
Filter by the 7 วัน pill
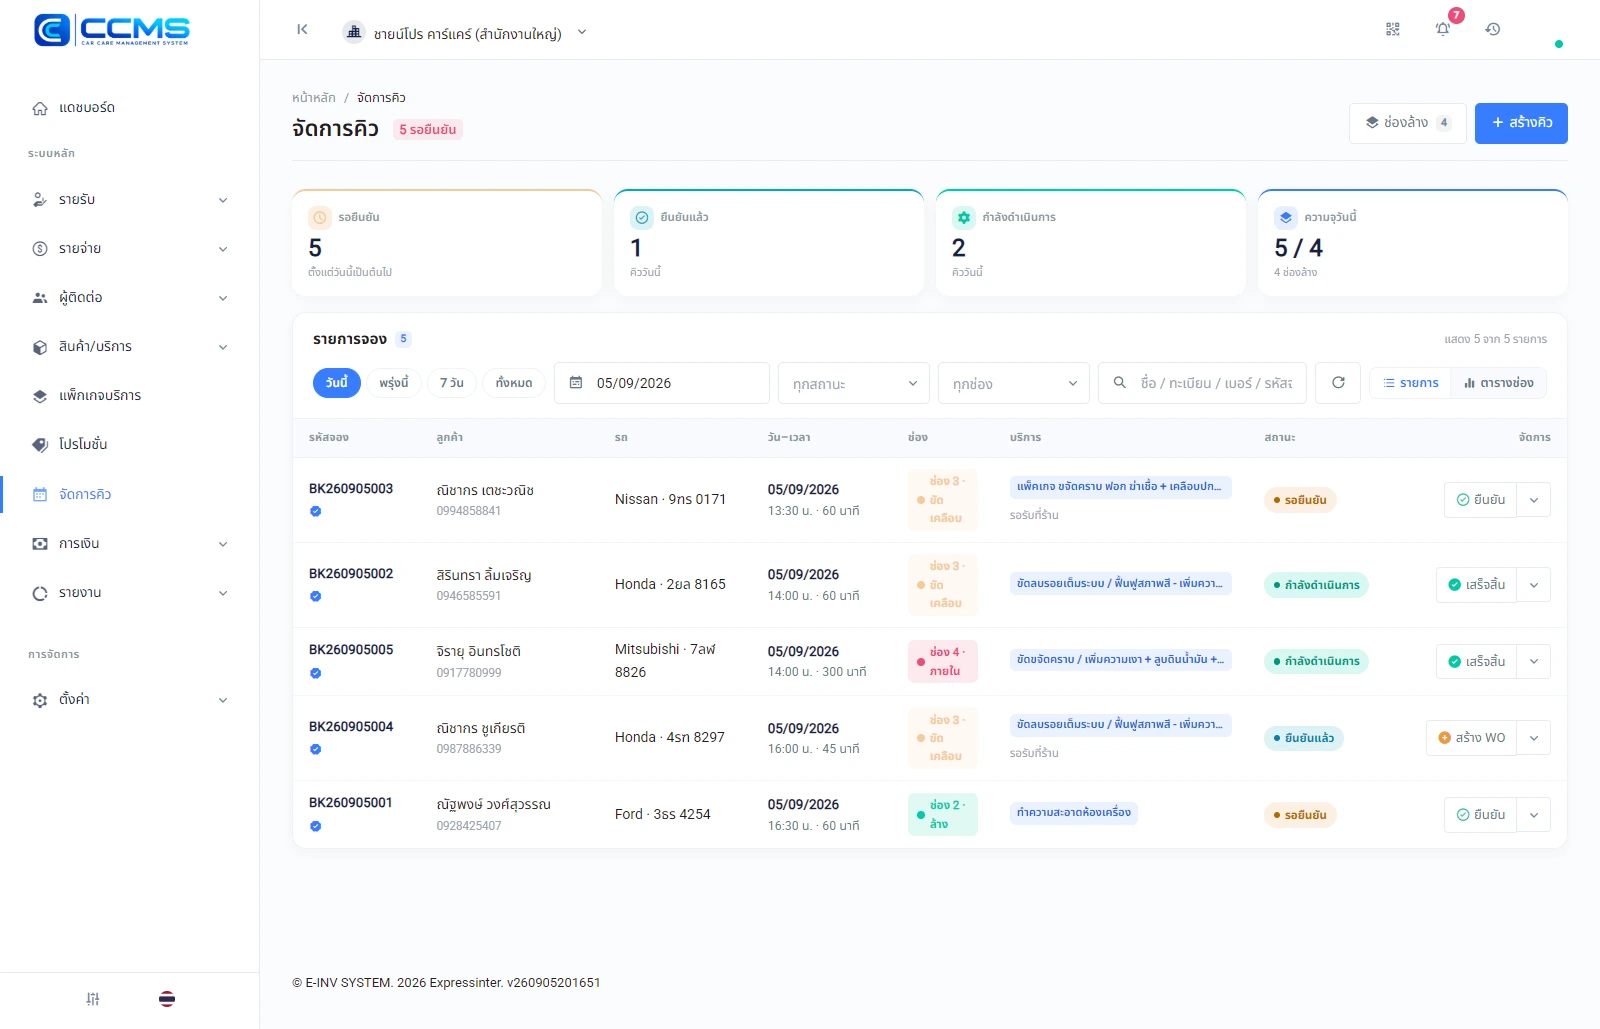452,383
